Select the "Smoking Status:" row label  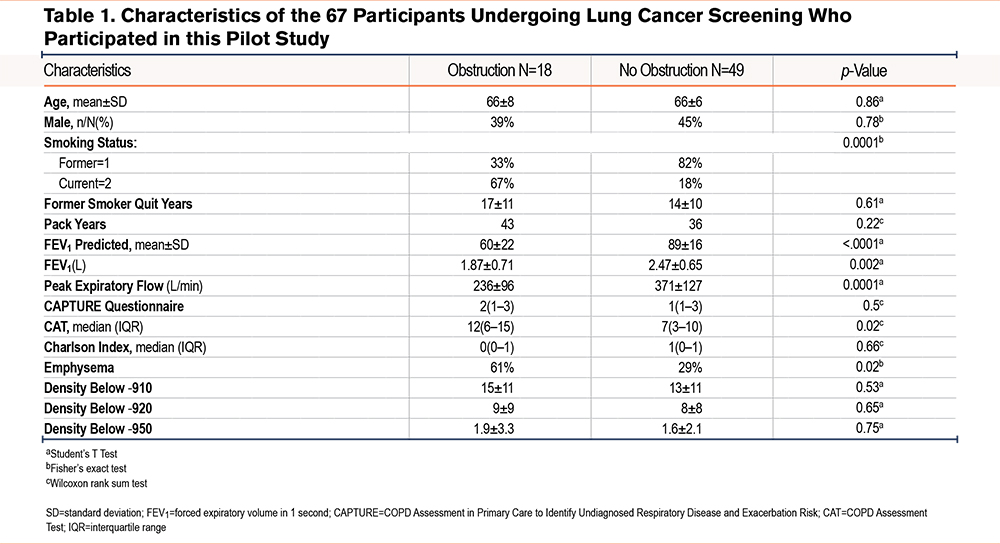[89, 142]
